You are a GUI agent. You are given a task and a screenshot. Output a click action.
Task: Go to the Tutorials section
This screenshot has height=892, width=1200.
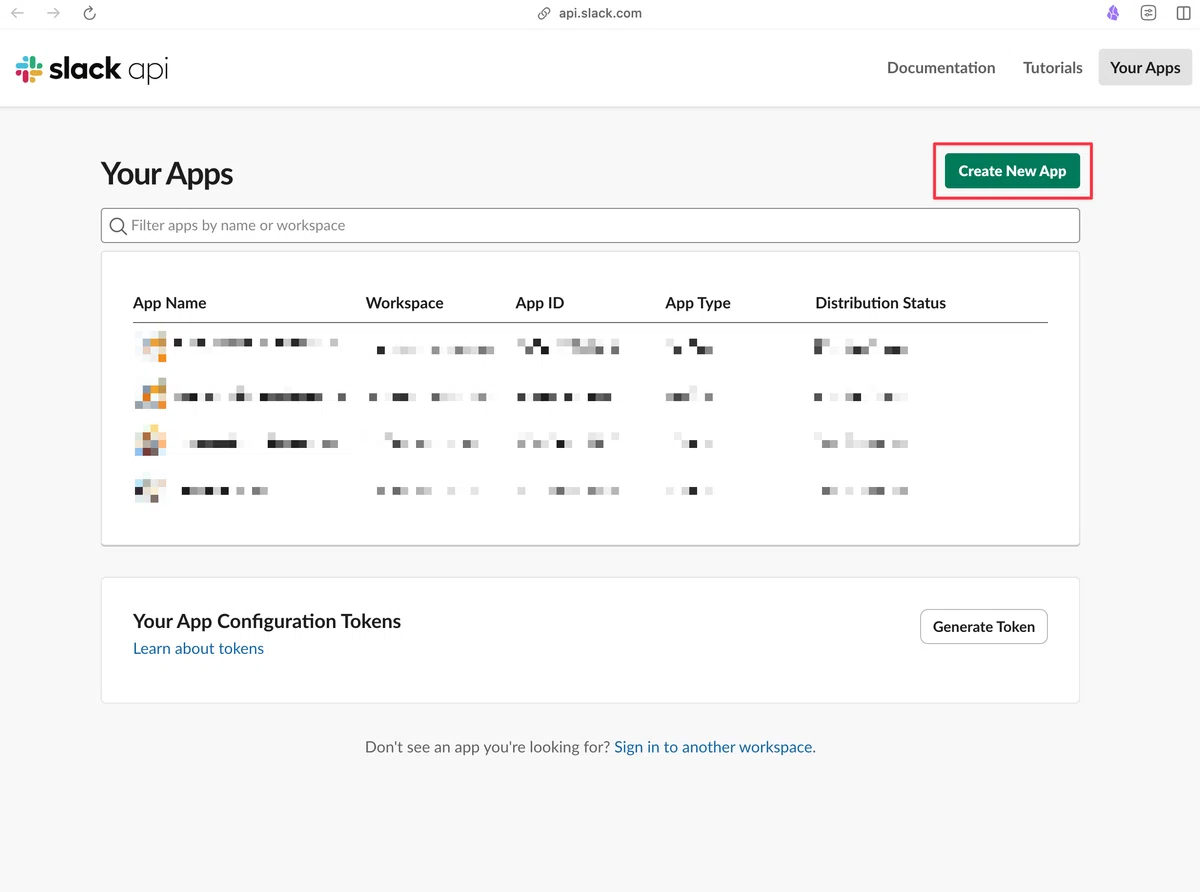1052,67
